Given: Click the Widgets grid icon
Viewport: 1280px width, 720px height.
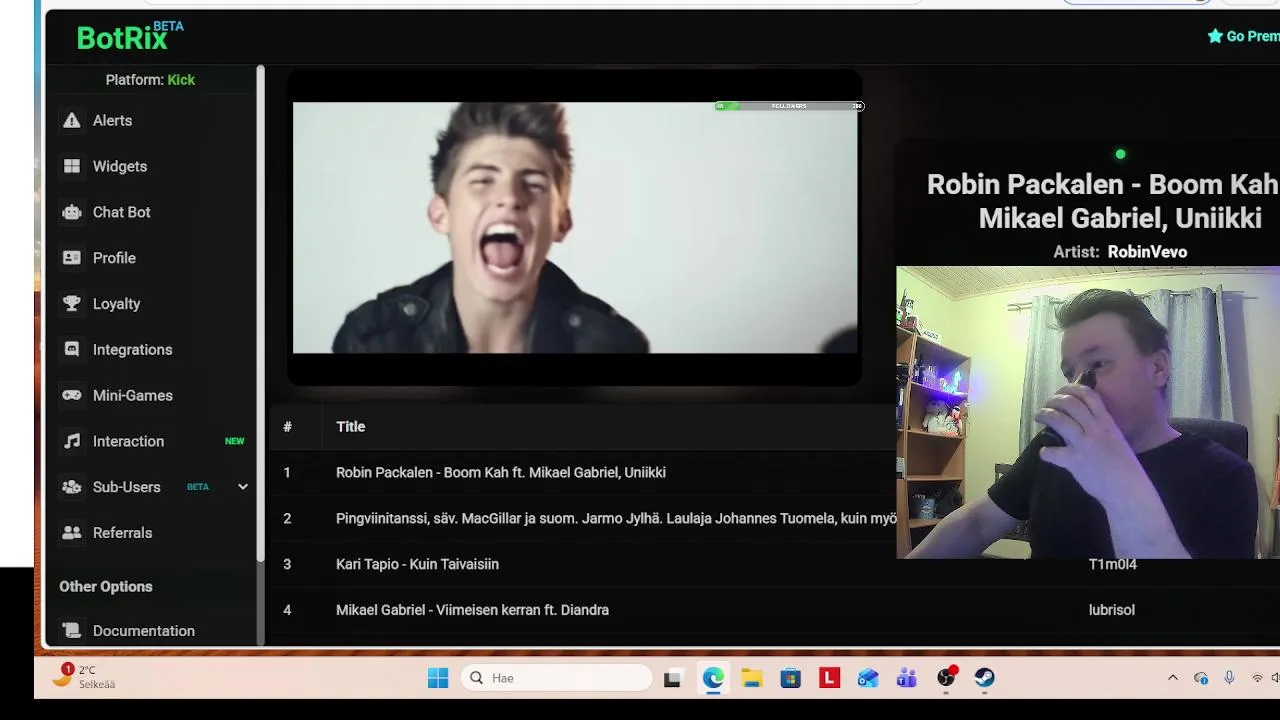Looking at the screenshot, I should click(71, 166).
